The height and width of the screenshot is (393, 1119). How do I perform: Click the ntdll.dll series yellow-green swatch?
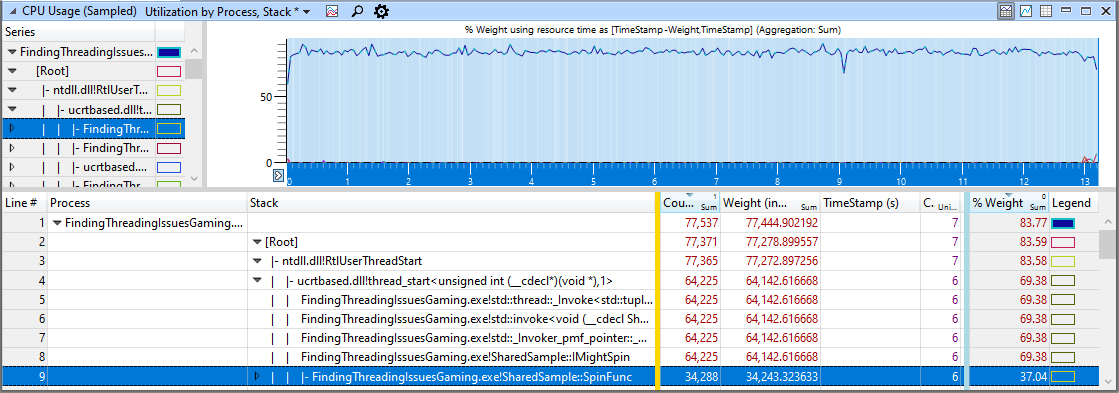(169, 91)
